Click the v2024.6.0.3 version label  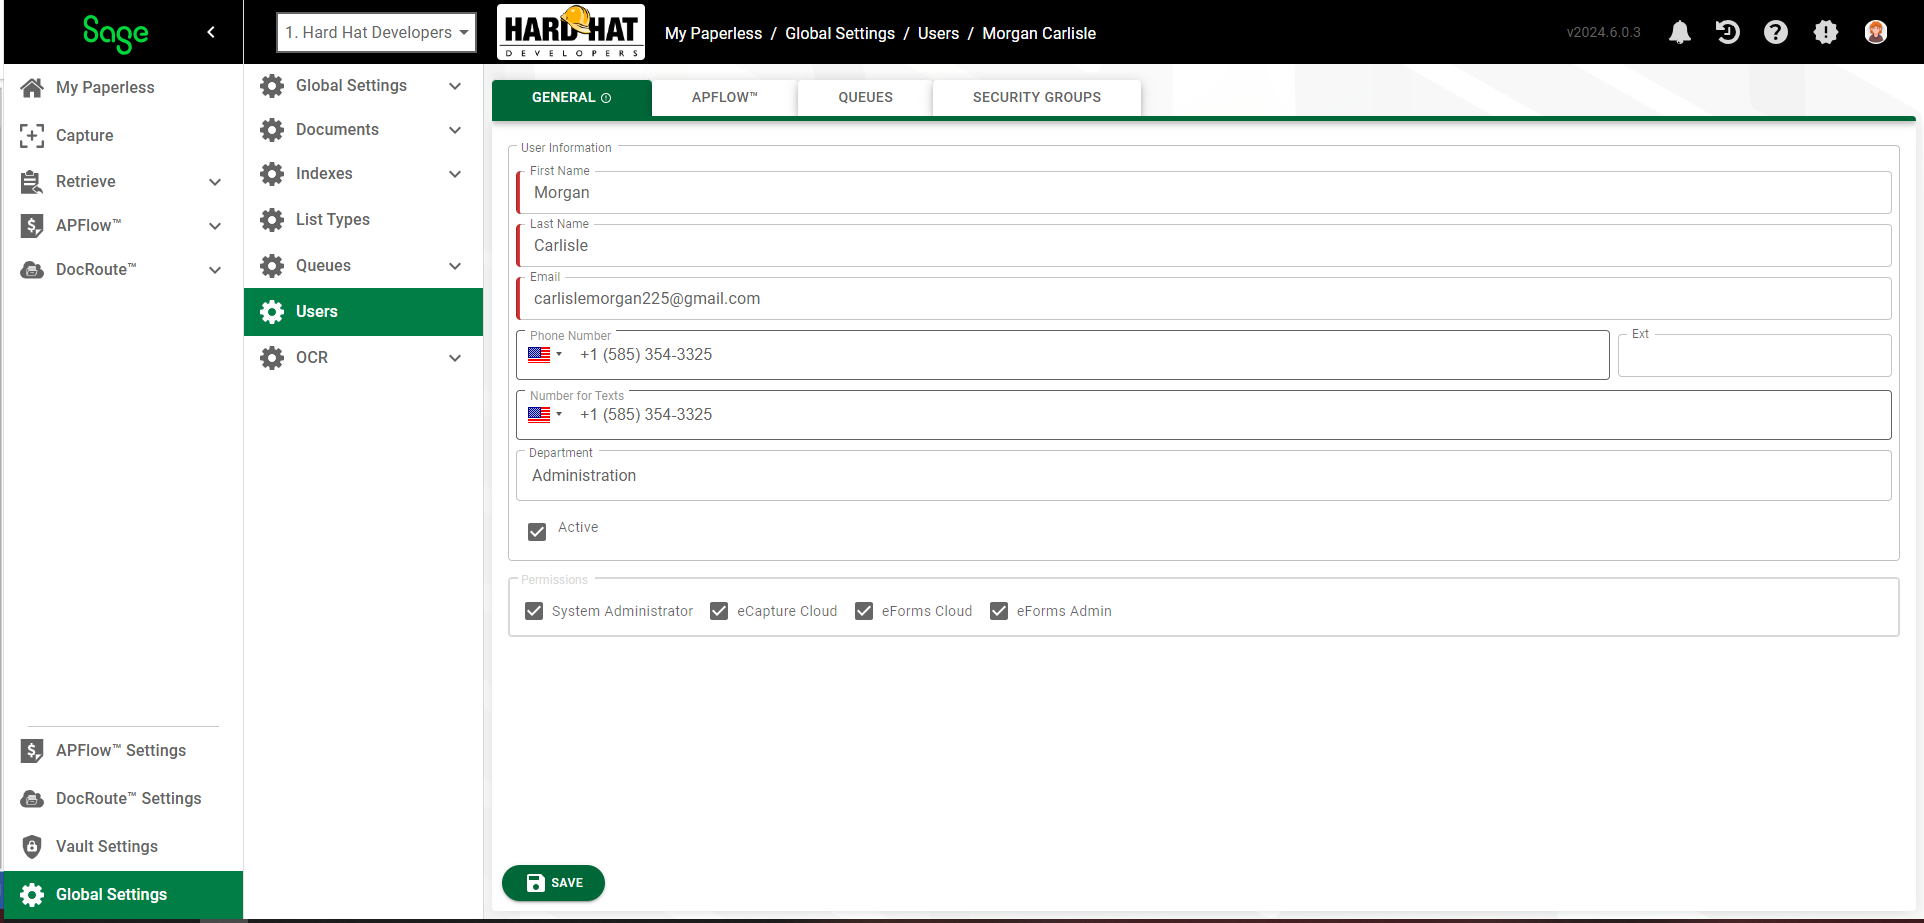point(1603,32)
